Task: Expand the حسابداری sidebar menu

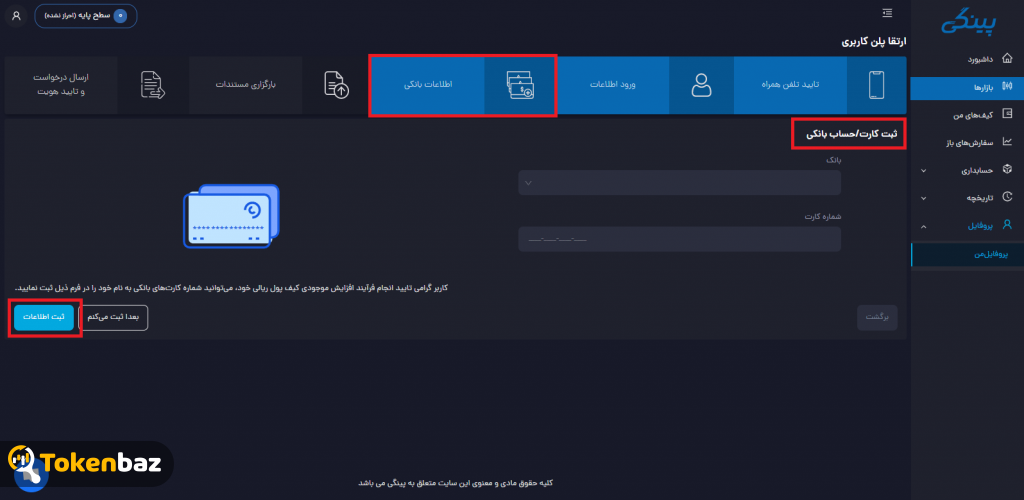Action: [967, 170]
